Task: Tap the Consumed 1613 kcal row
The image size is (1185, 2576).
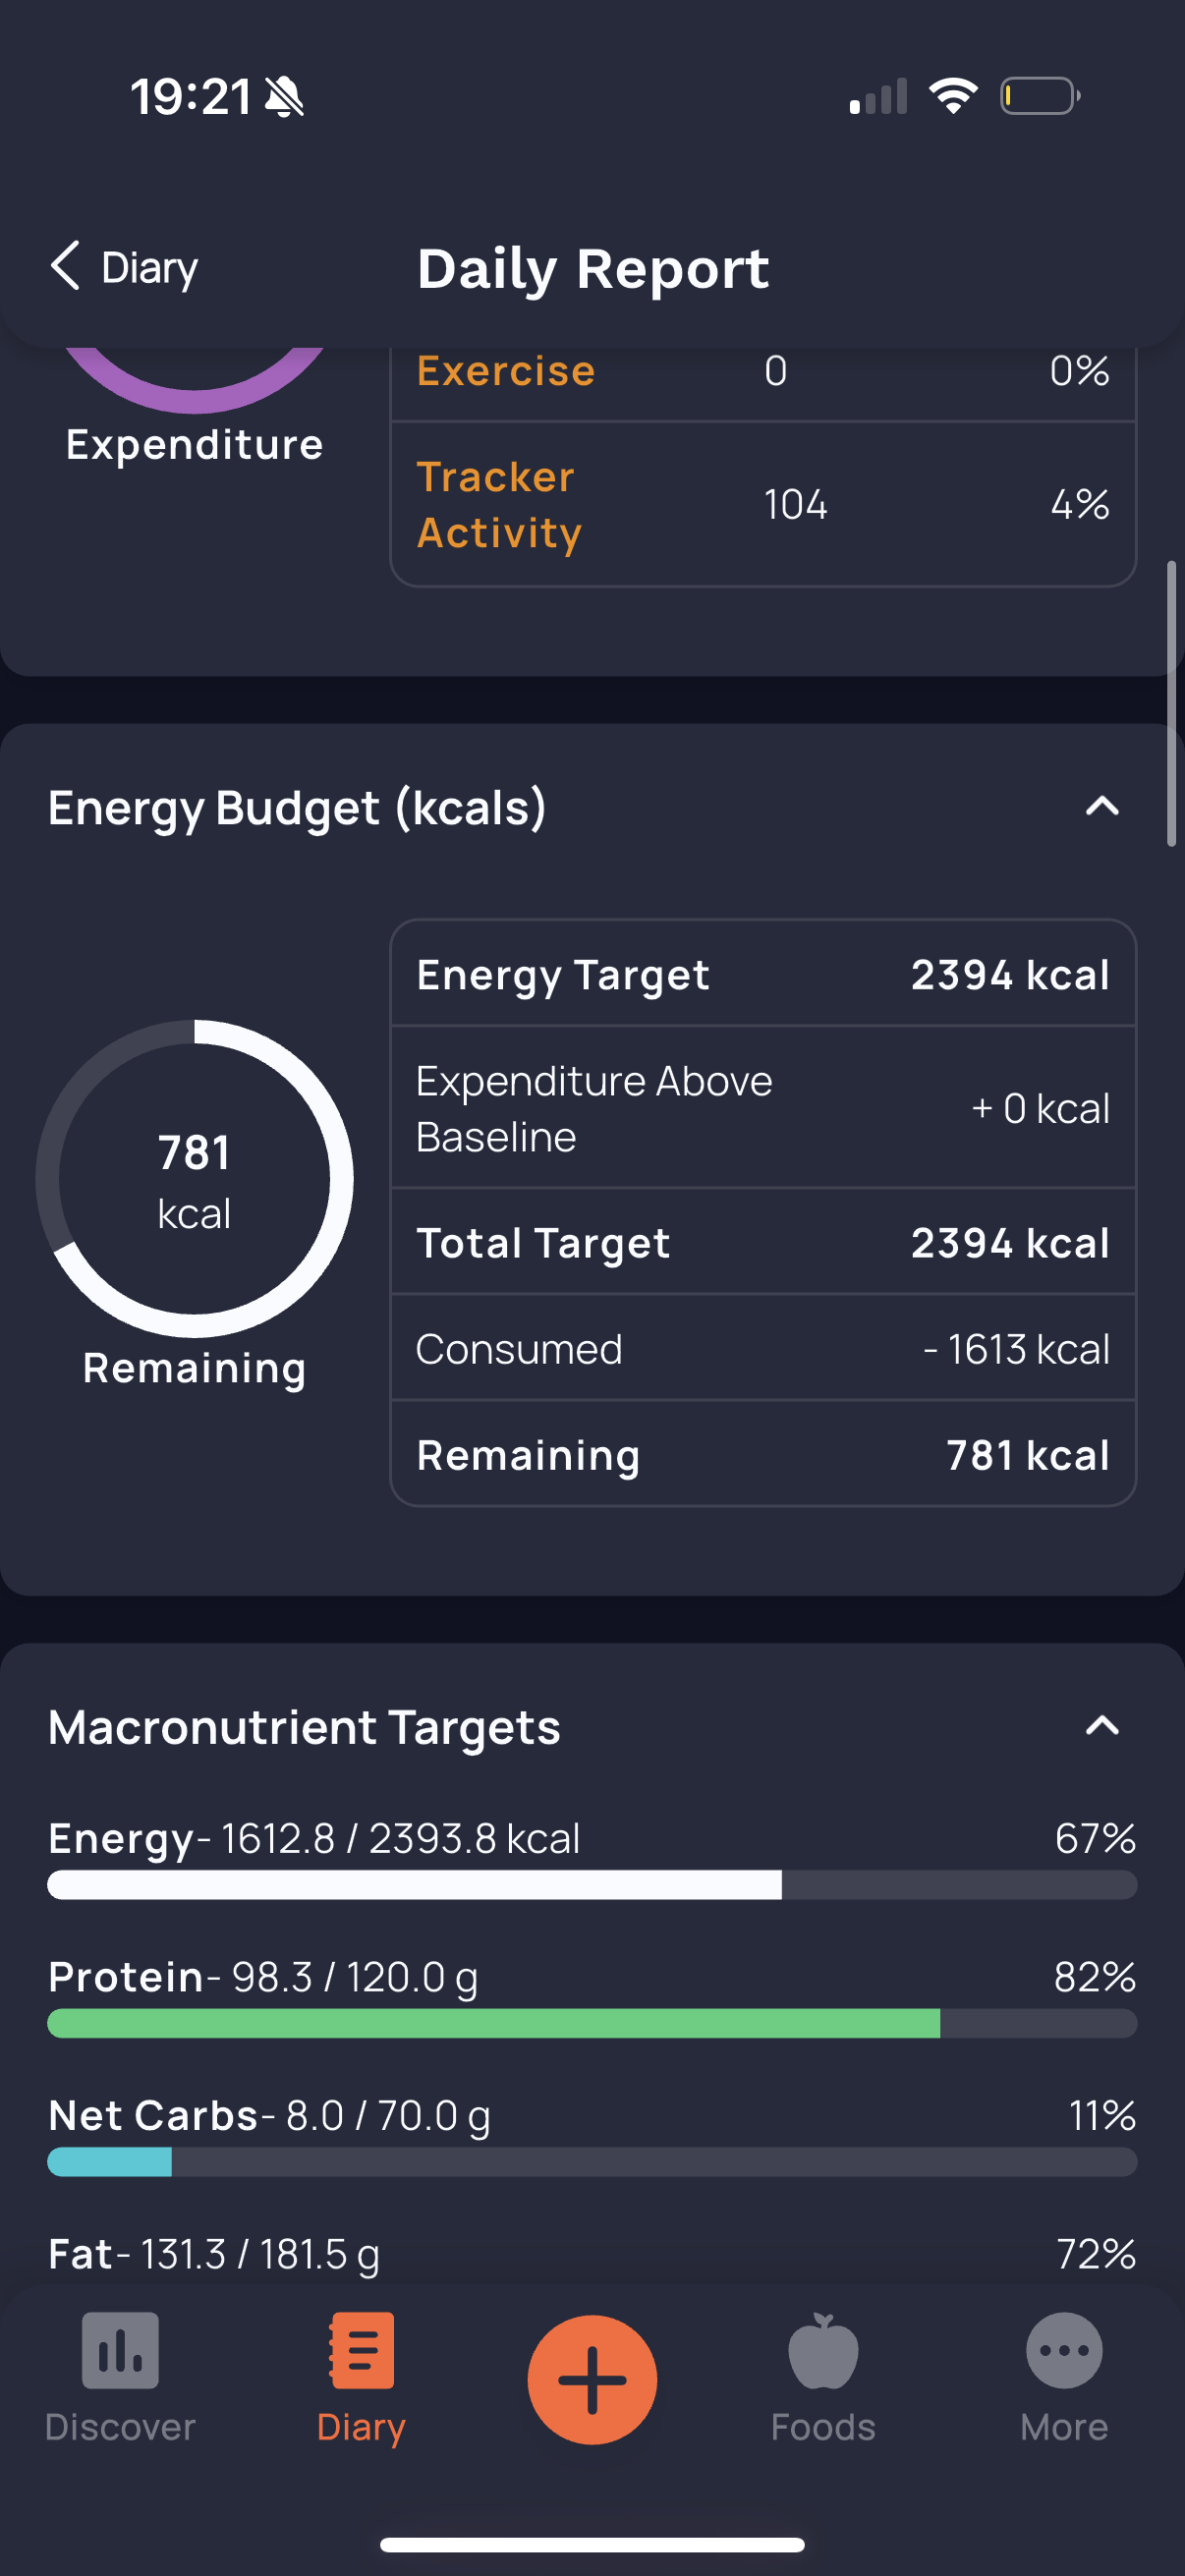Action: [763, 1348]
